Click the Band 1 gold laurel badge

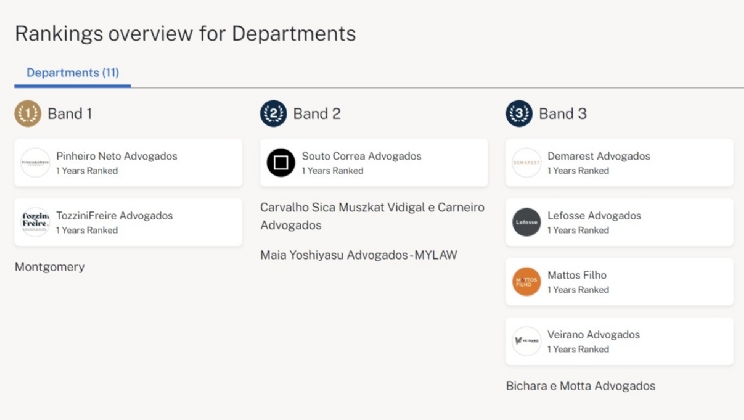click(x=28, y=114)
